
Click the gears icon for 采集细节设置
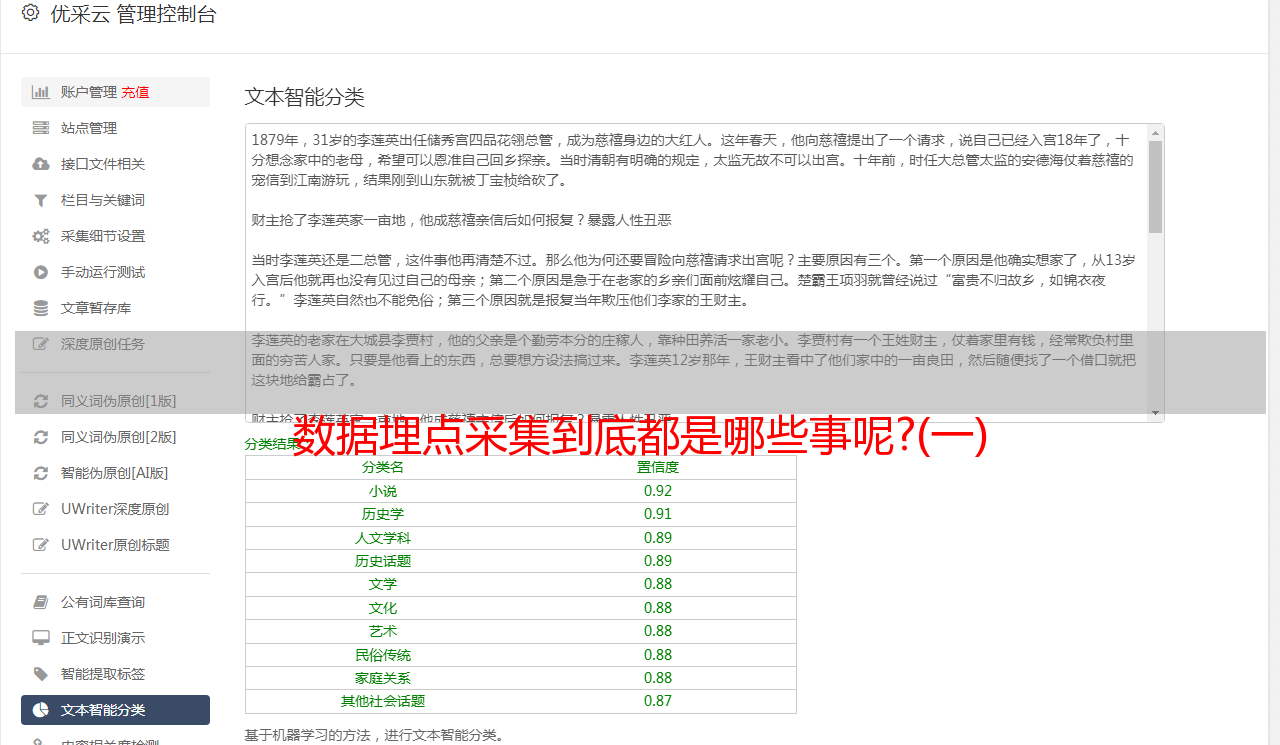click(41, 236)
